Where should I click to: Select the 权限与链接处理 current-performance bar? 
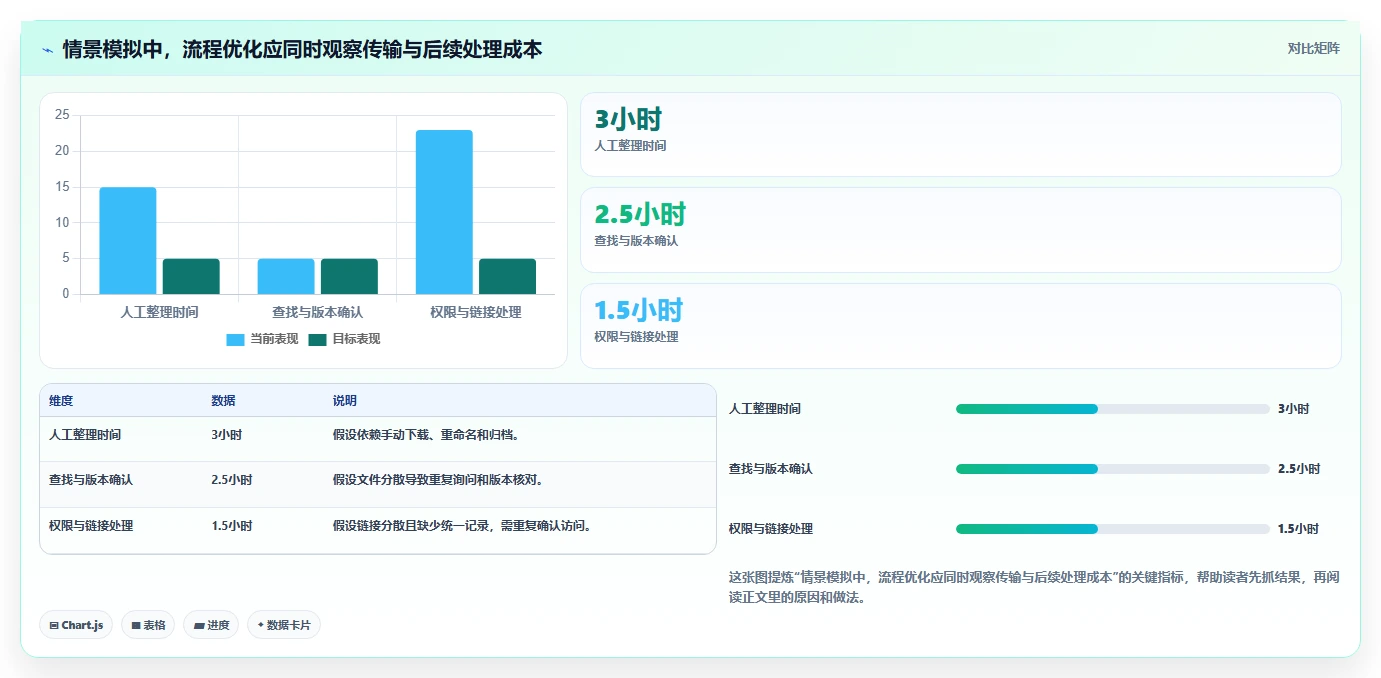(x=444, y=212)
